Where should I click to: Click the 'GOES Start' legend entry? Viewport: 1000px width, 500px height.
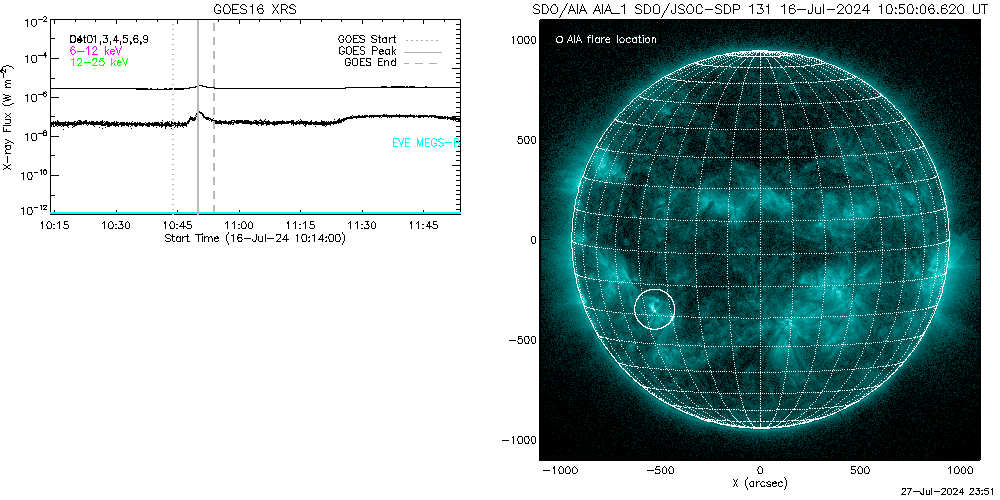(389, 40)
